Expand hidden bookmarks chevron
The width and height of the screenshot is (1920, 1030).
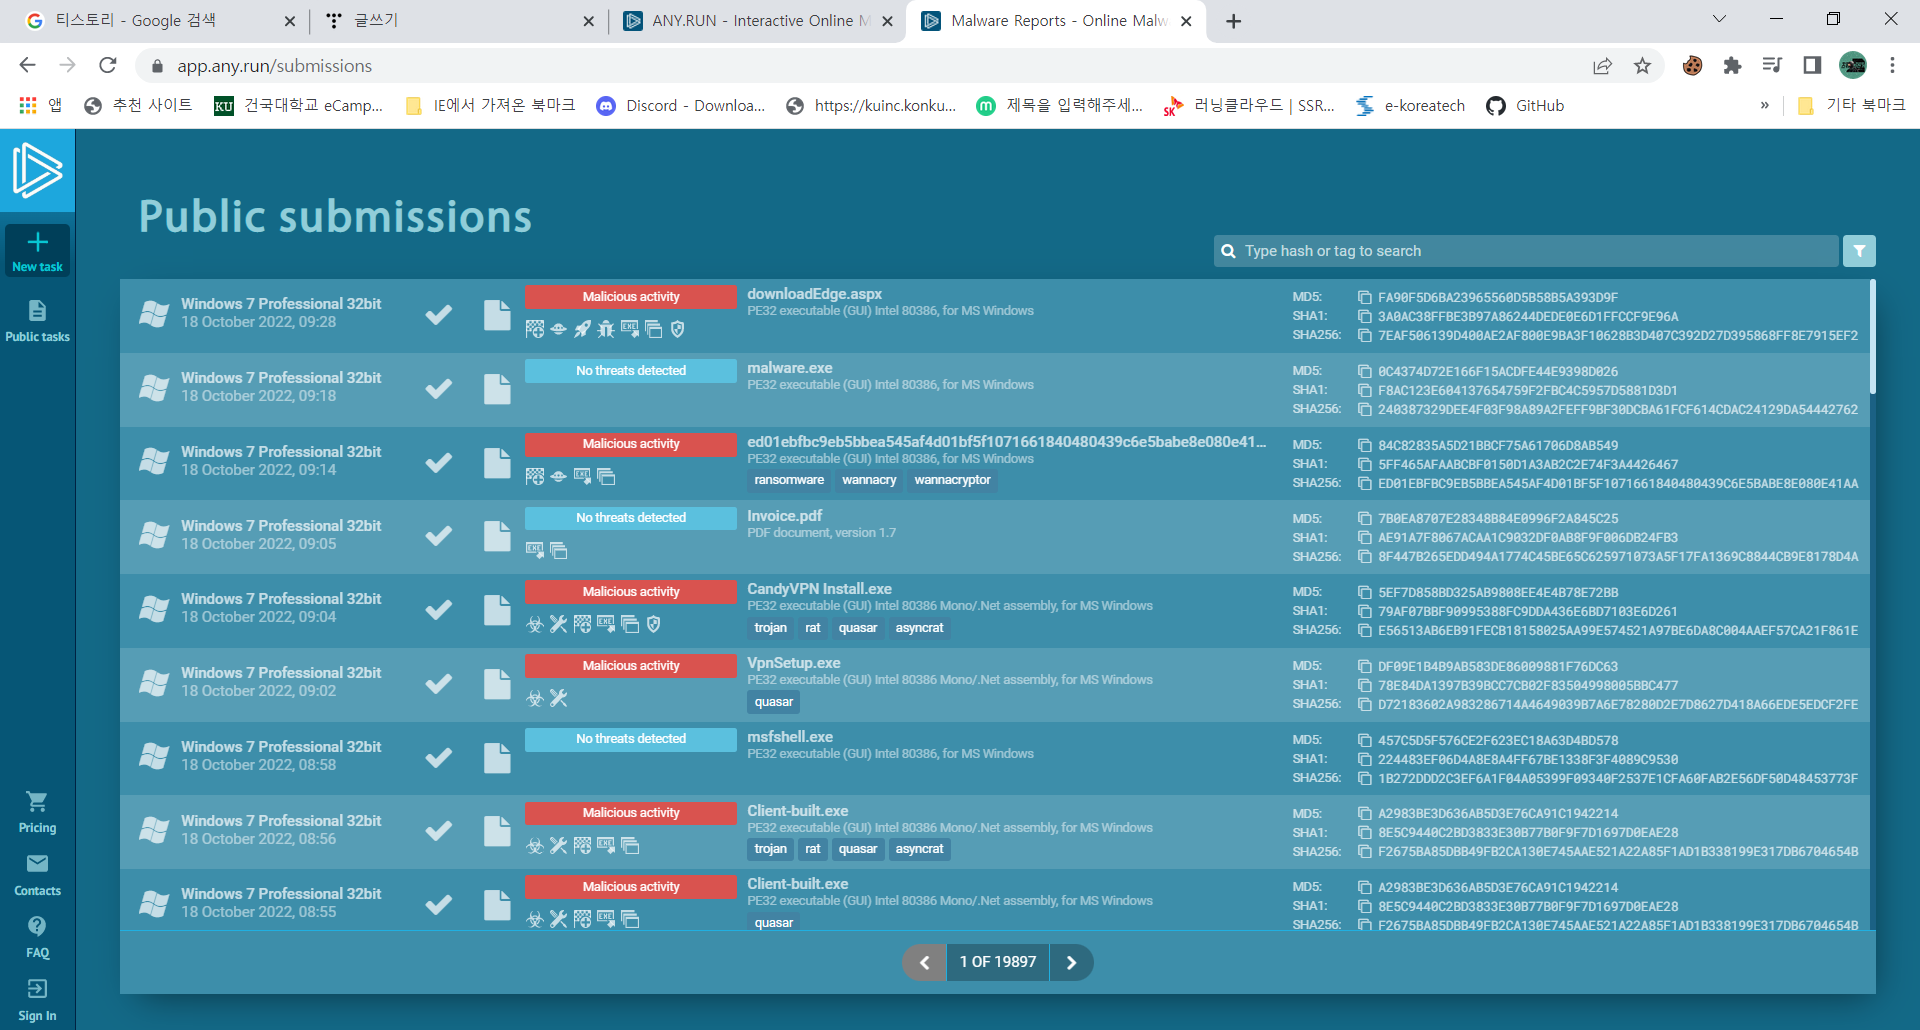coord(1765,106)
